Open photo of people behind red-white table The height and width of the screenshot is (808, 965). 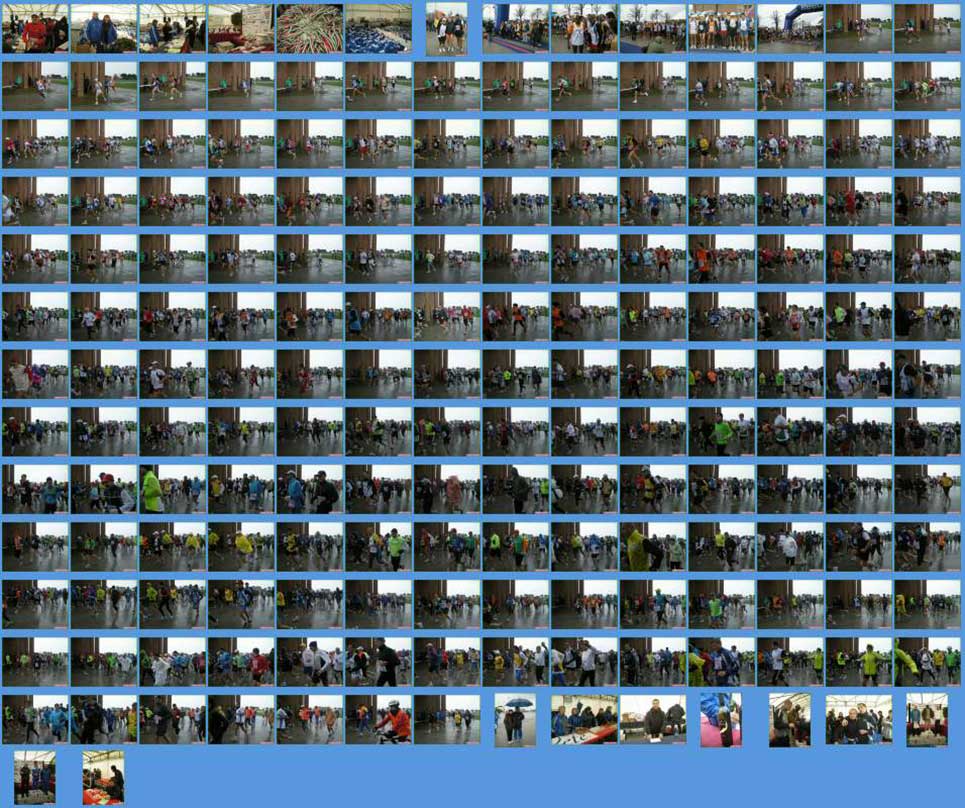pos(584,719)
